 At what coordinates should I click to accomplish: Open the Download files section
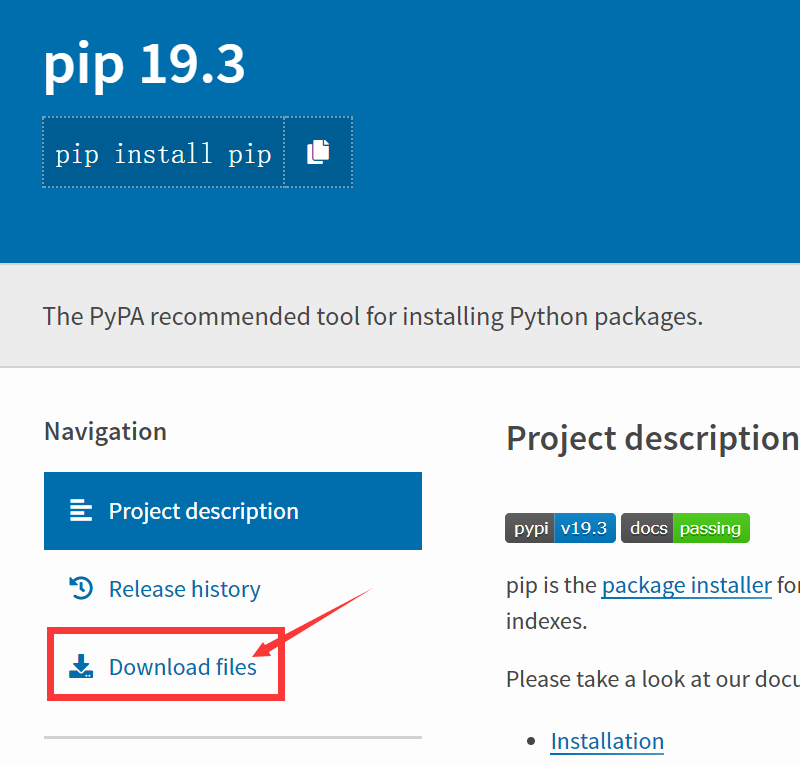pos(182,667)
